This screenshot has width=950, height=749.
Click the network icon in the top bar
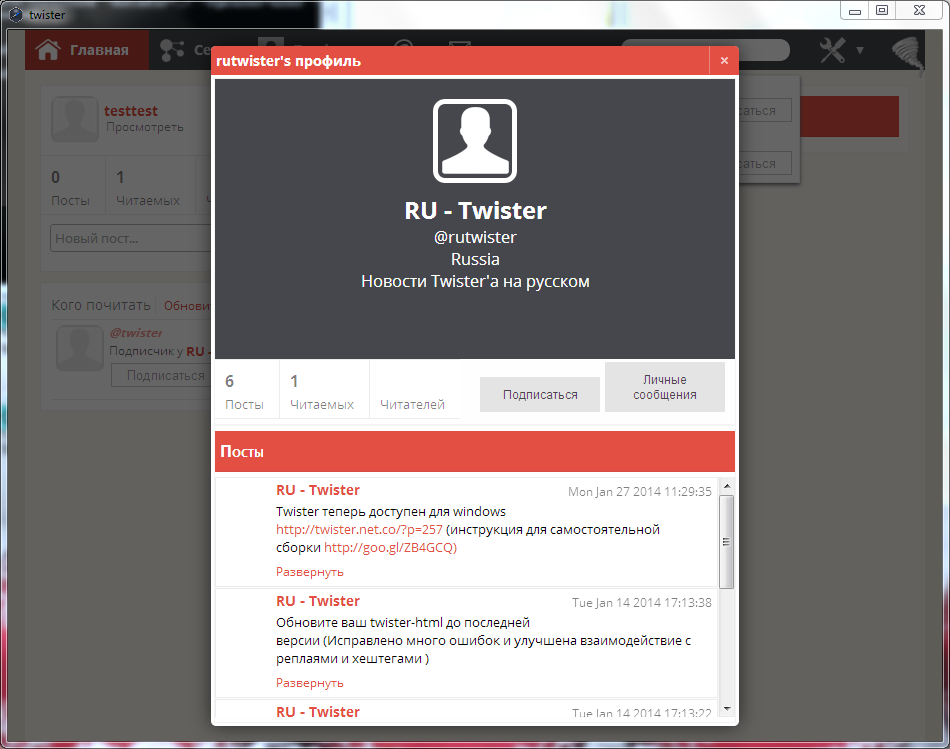pyautogui.click(x=172, y=50)
